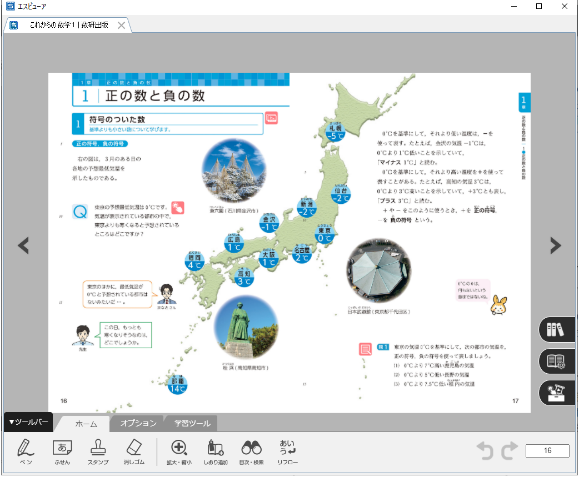The image size is (579, 477).
Task: Select the スタンプ stamp tool
Action: 98,451
